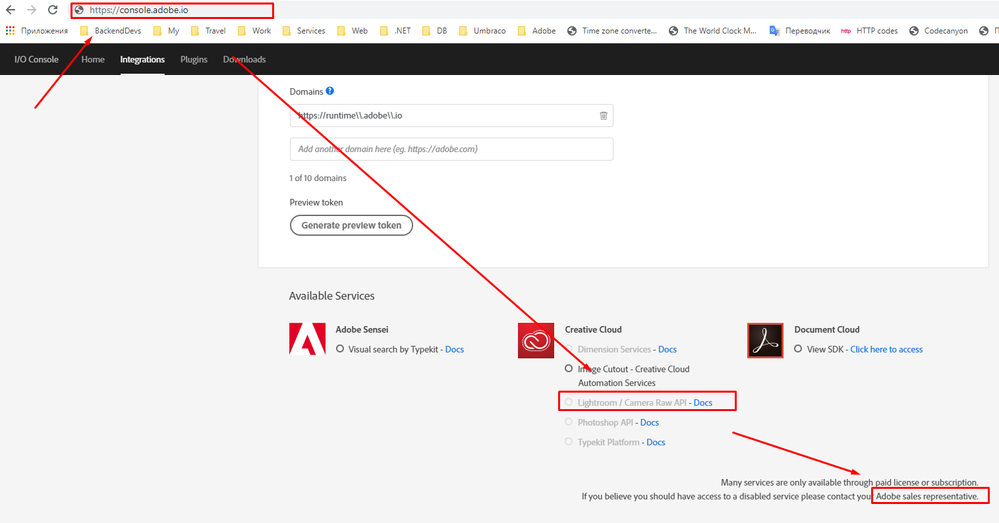Open the Web bookmark folder

coord(352,31)
